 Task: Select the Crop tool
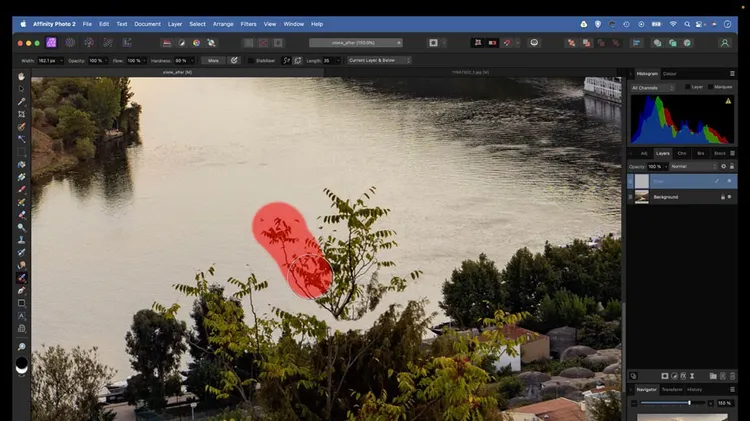point(22,114)
